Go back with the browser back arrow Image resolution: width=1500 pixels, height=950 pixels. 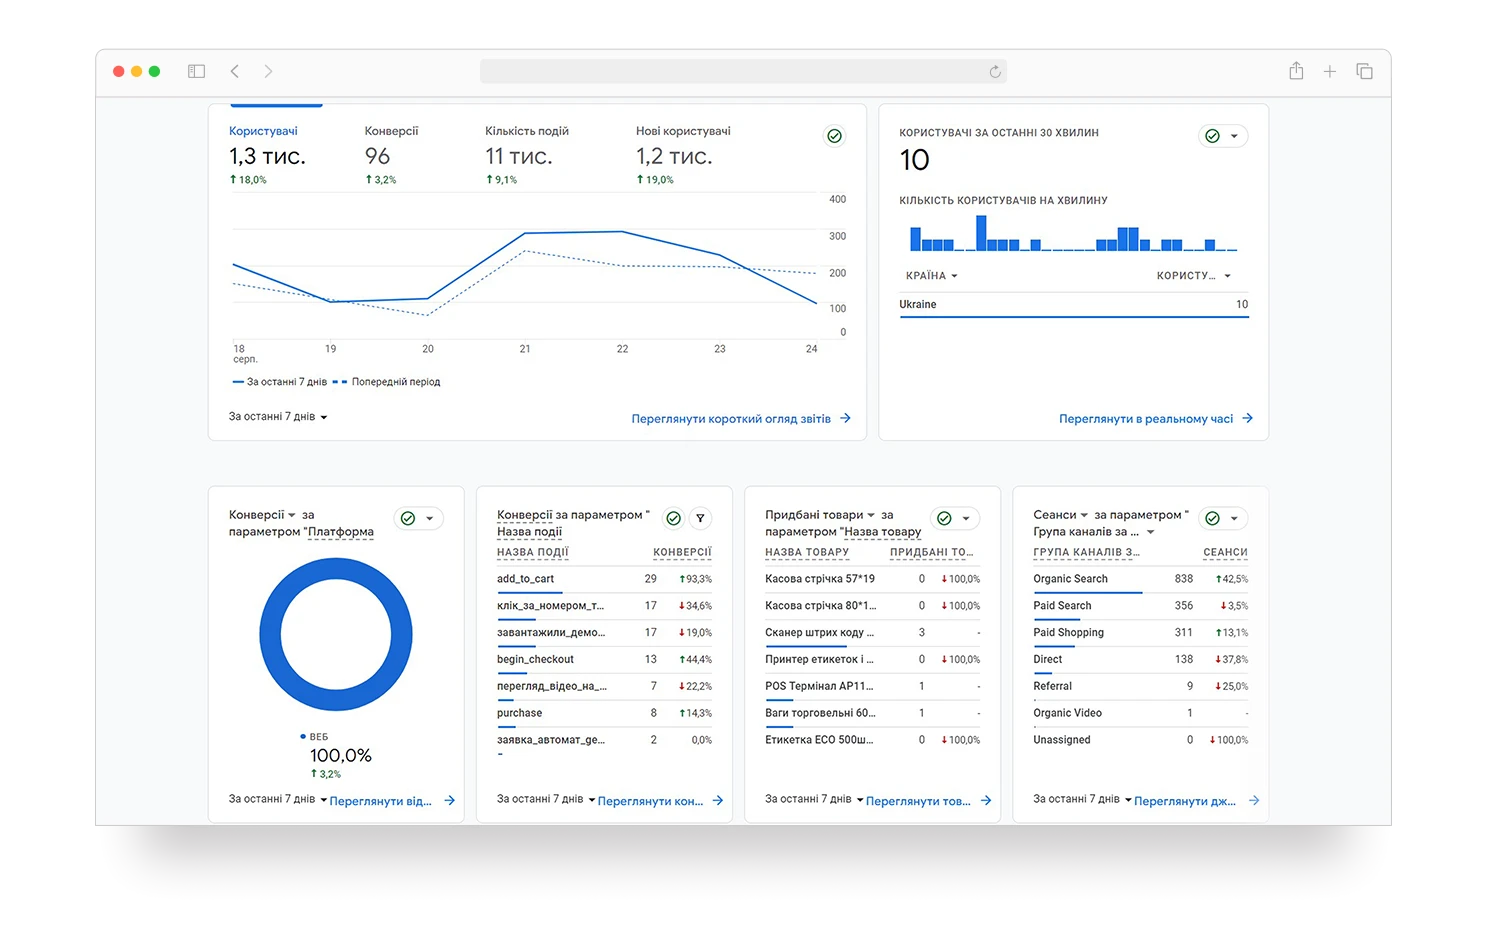coord(235,71)
